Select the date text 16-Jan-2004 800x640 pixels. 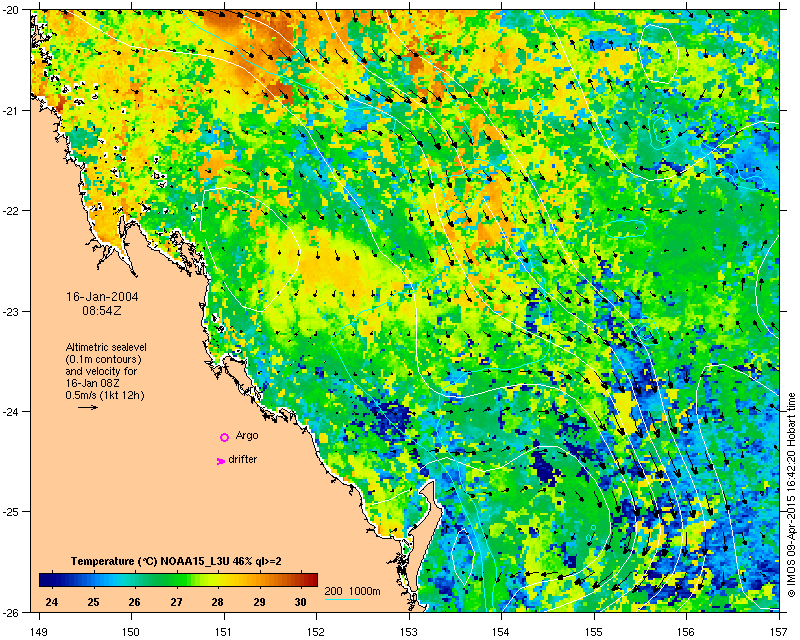102,297
